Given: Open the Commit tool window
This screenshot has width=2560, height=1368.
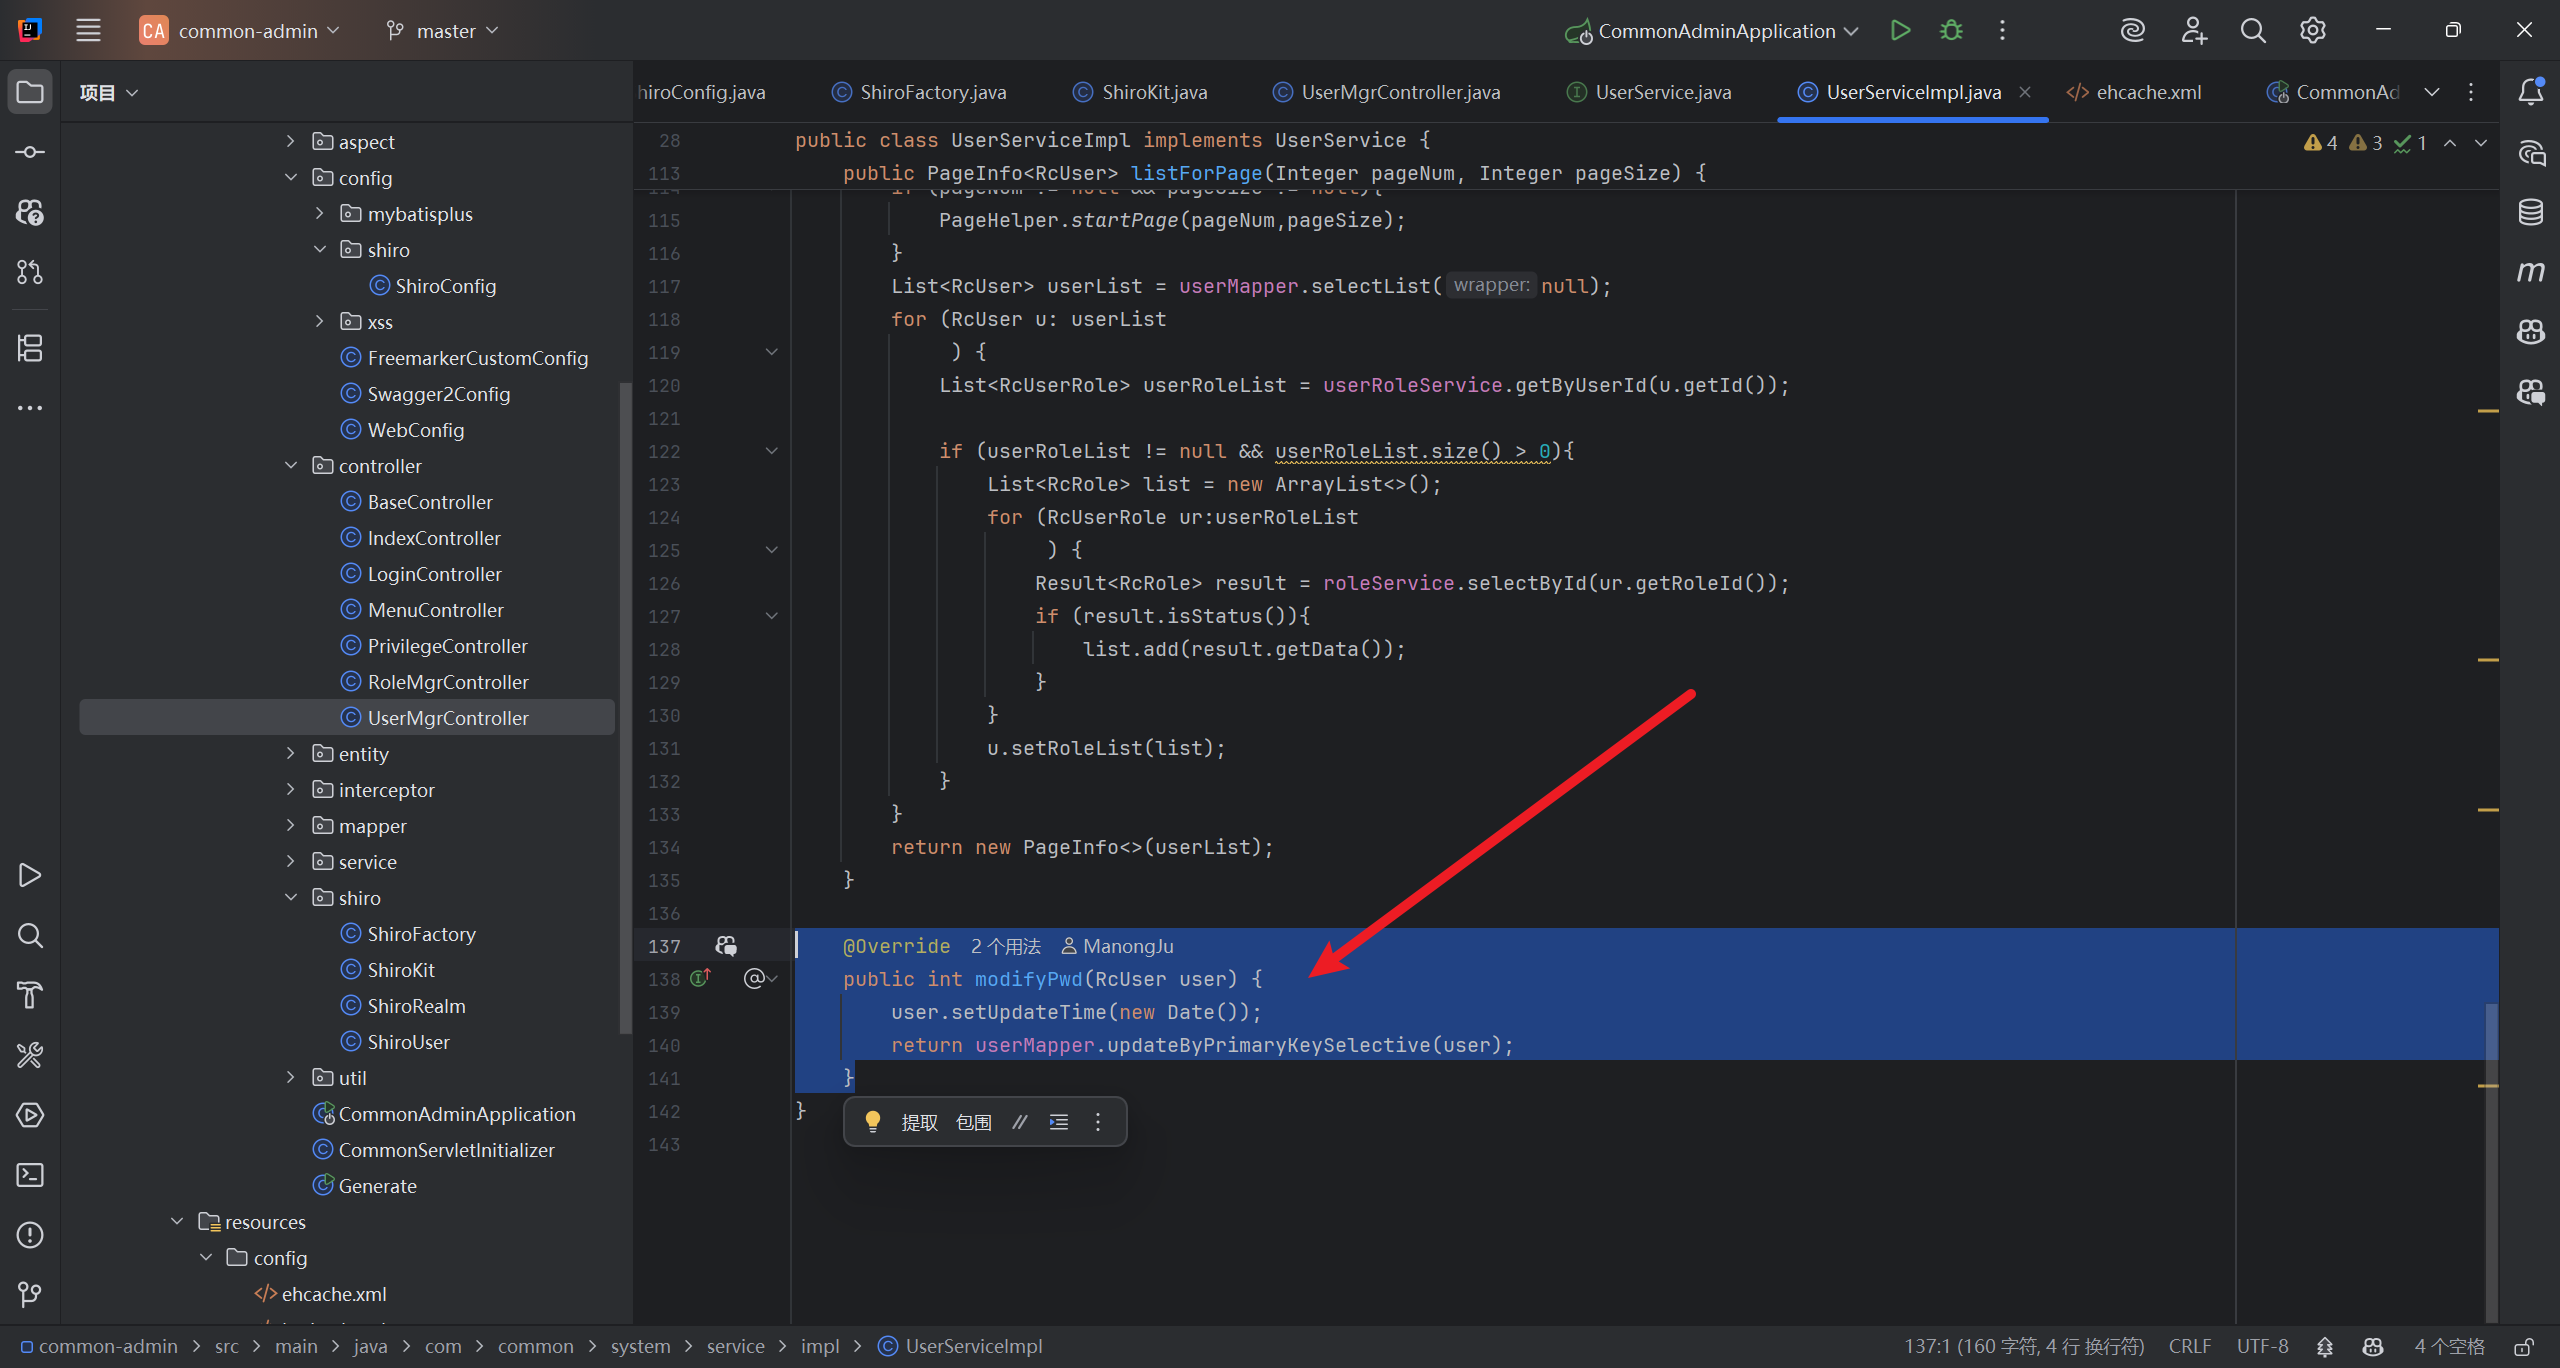Looking at the screenshot, I should (x=30, y=152).
